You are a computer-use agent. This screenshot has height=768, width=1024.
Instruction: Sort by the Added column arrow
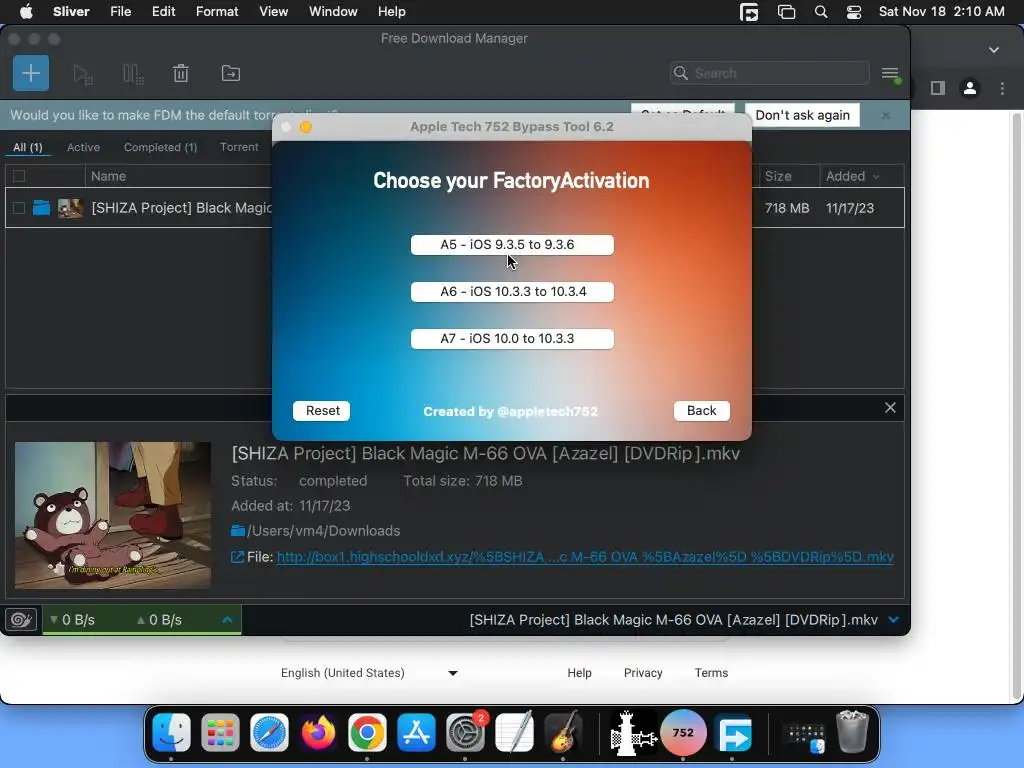point(876,176)
